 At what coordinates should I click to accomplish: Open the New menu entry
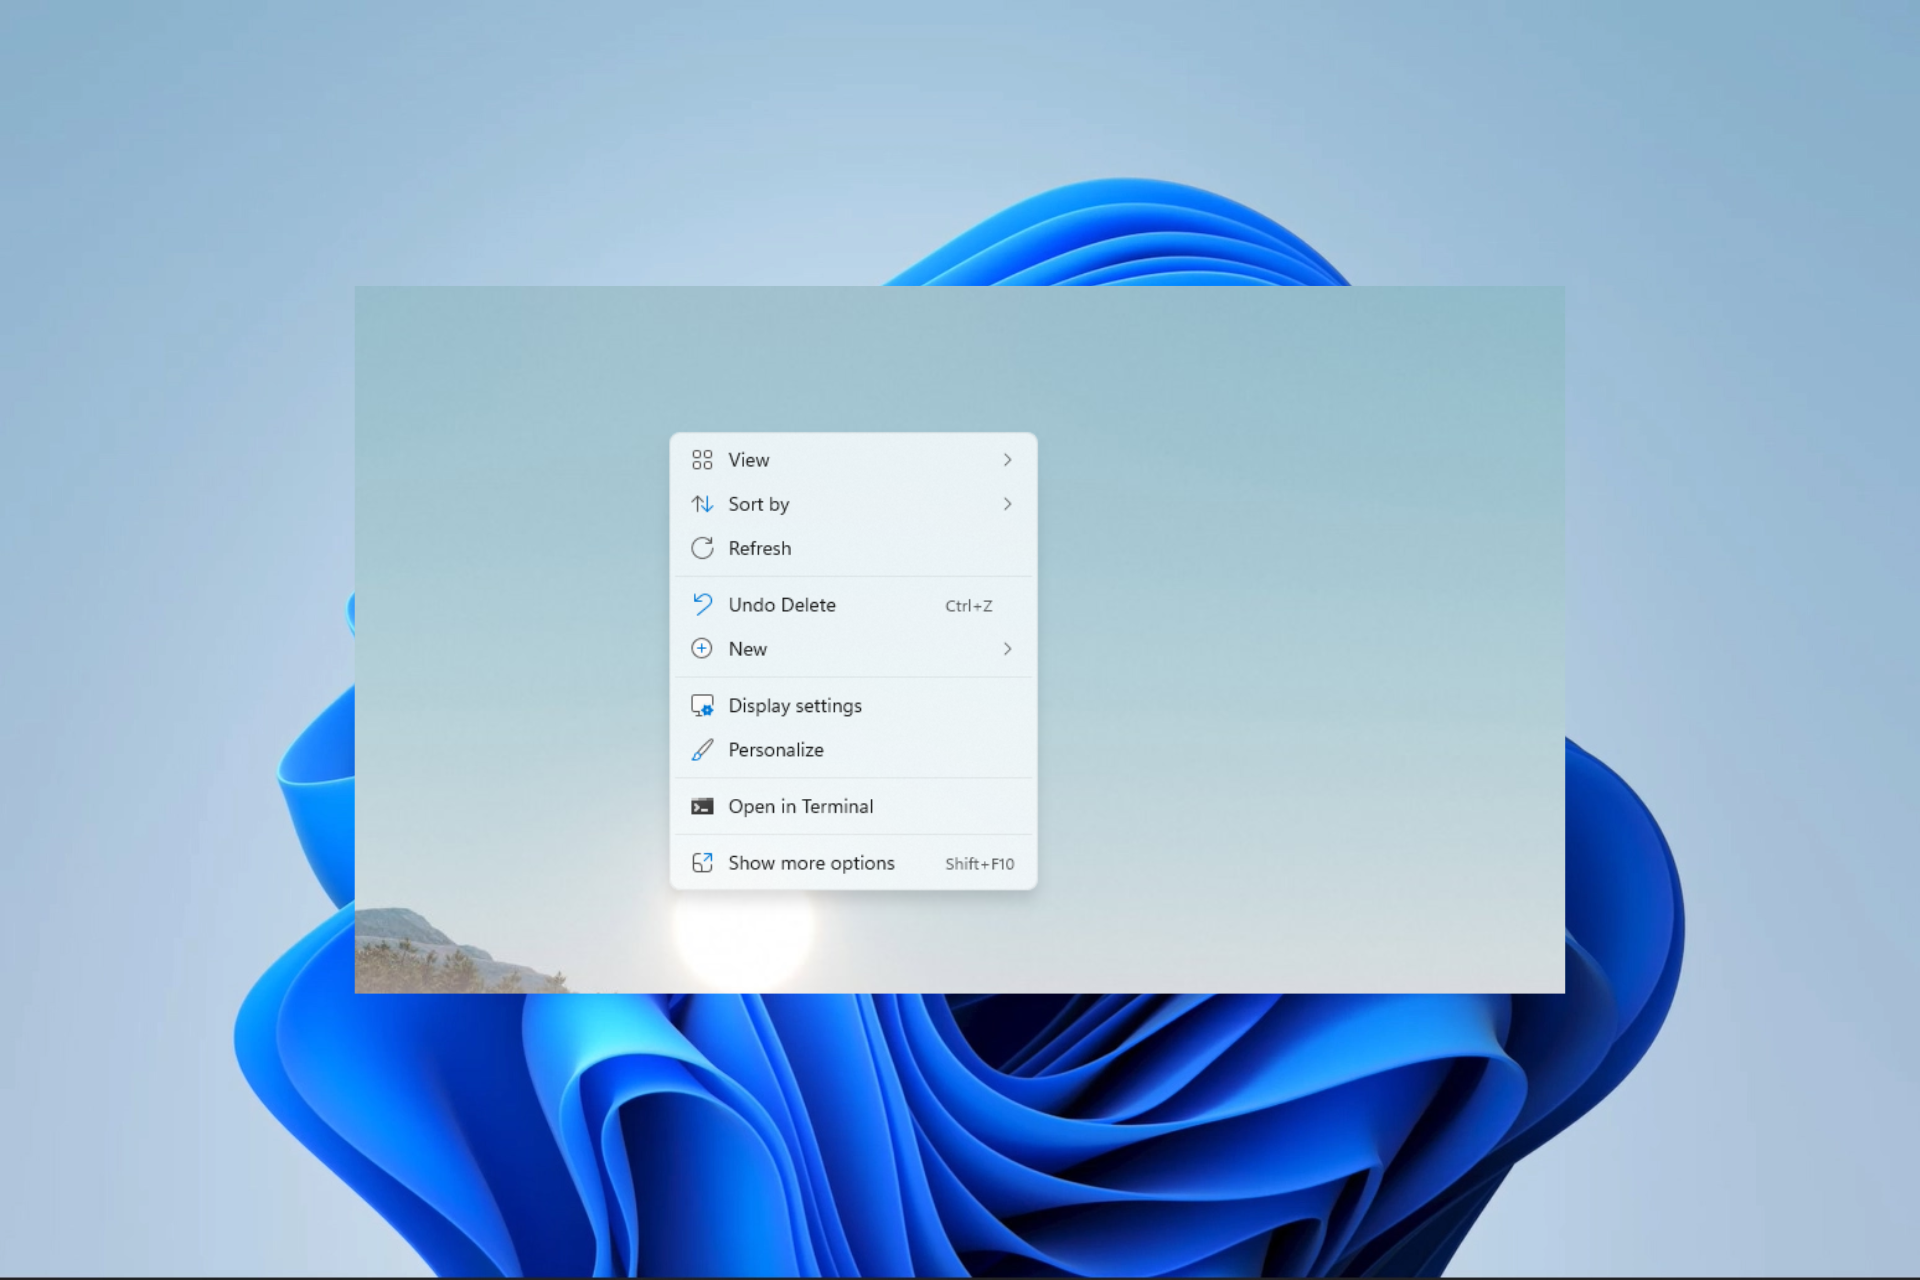pos(853,649)
